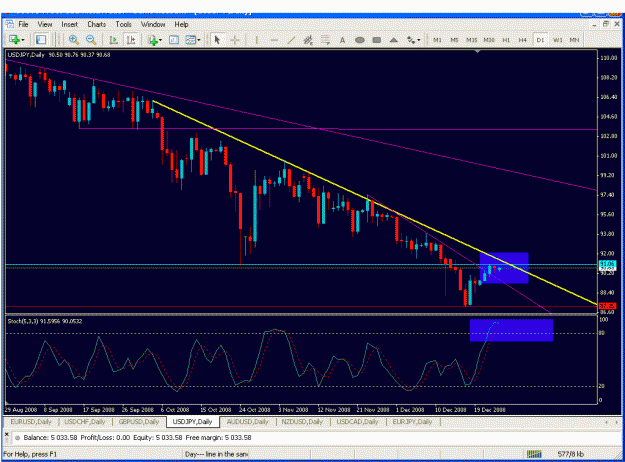Switch to the EURJPY,Daily chart tab

click(x=412, y=421)
